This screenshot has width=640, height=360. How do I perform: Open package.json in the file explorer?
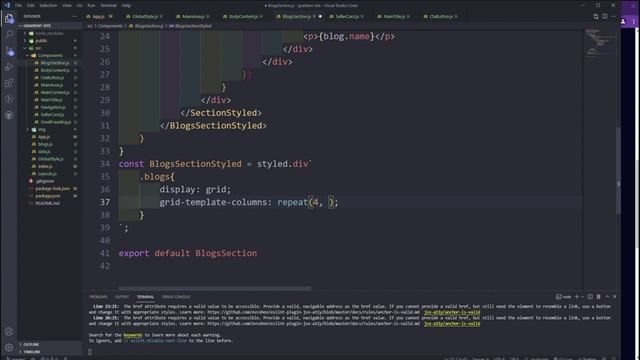[48, 196]
